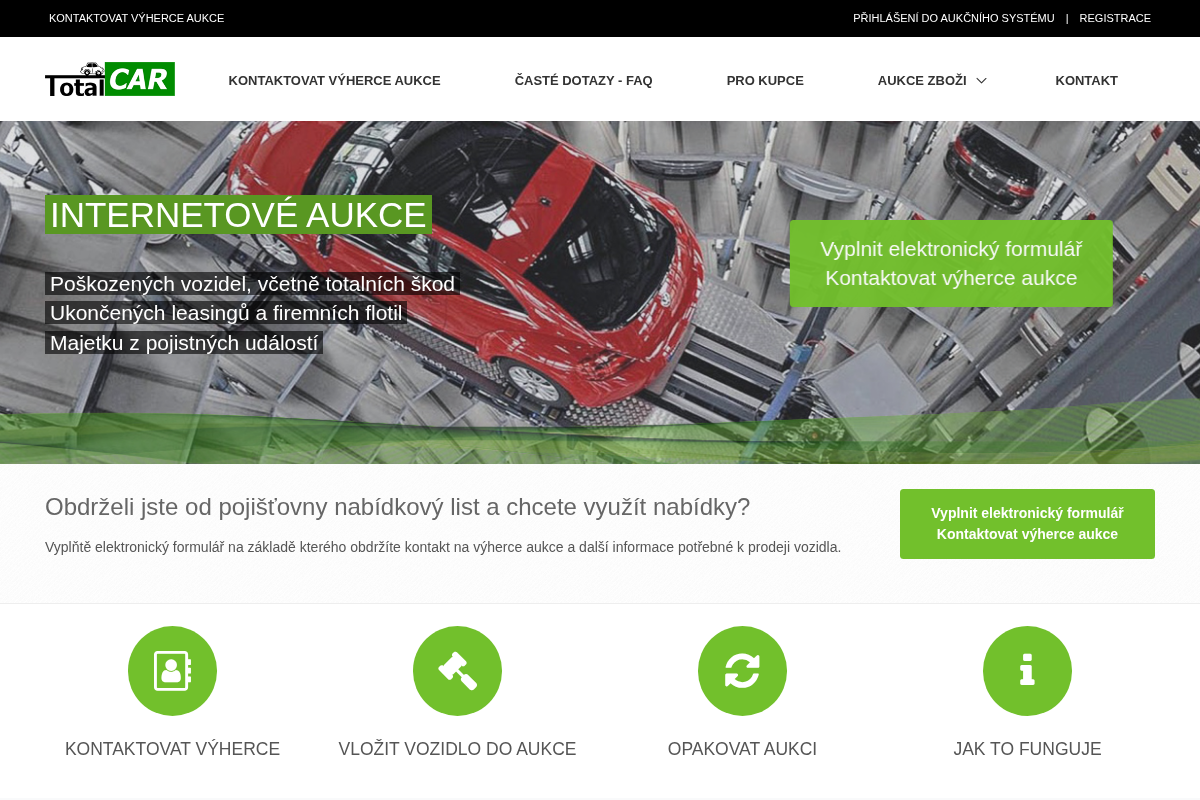This screenshot has width=1200, height=800.
Task: Click the text Poškozených vozidel, včetně totalních škod
Action: click(252, 284)
